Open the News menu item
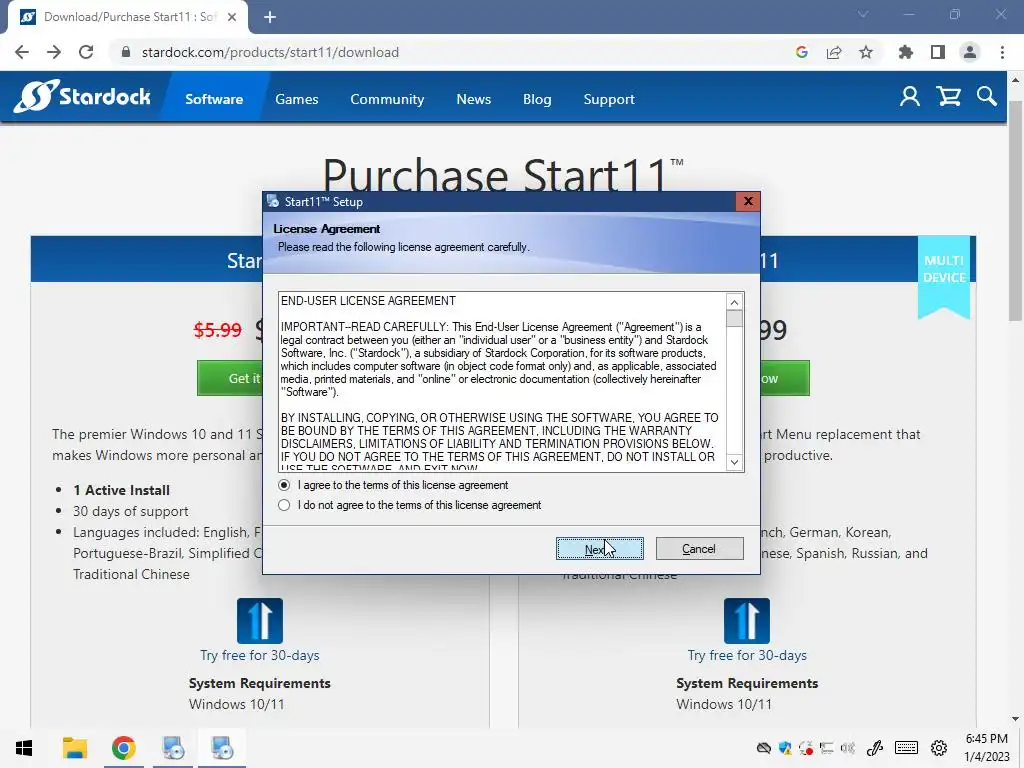The width and height of the screenshot is (1024, 768). (473, 99)
